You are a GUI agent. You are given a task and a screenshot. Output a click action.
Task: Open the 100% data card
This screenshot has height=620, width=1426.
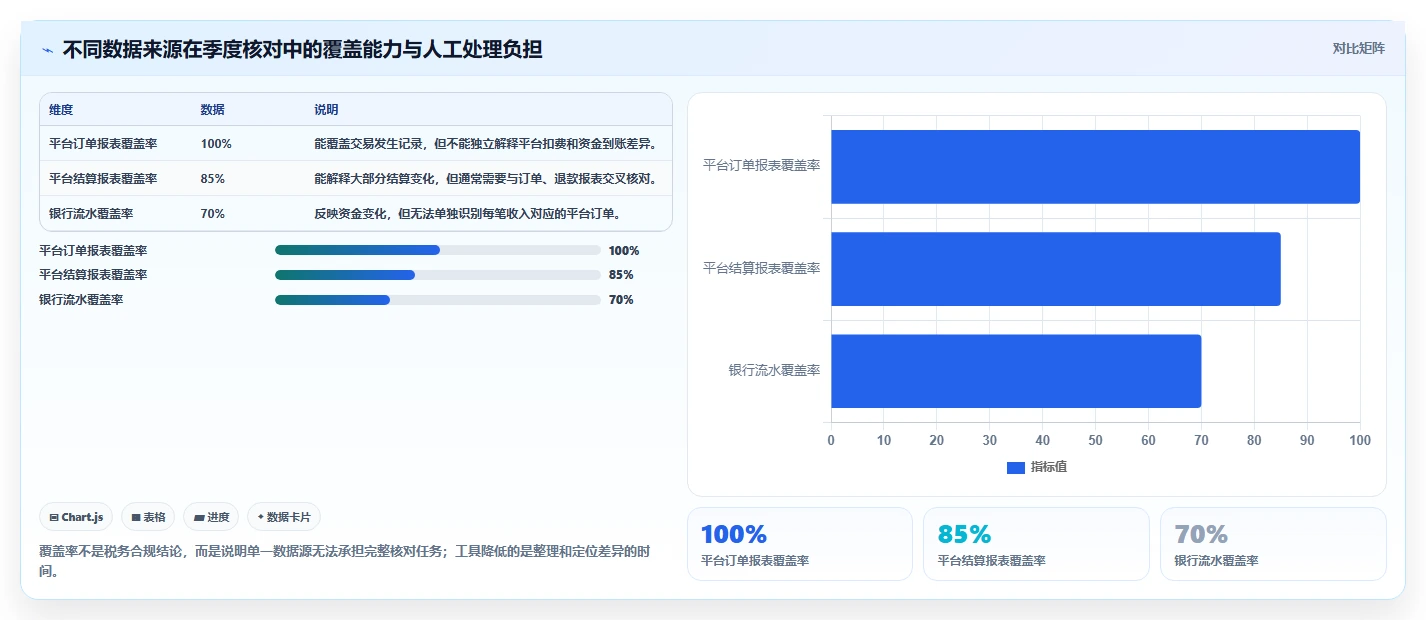(800, 544)
